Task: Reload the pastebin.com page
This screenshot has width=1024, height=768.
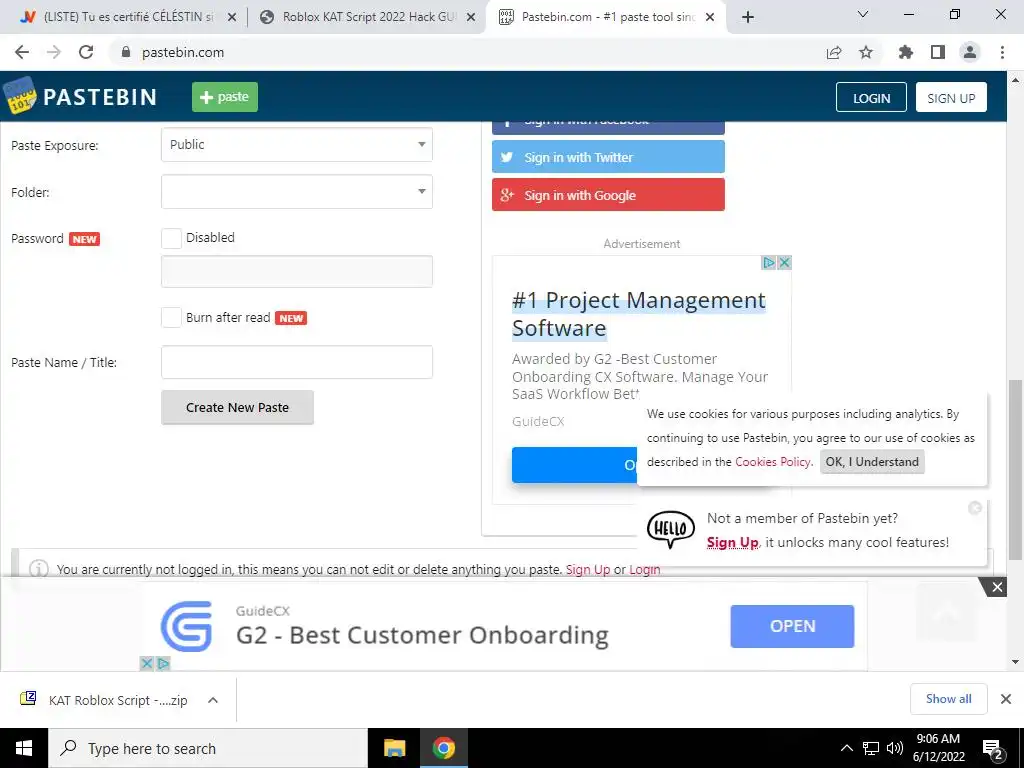Action: pyautogui.click(x=86, y=52)
